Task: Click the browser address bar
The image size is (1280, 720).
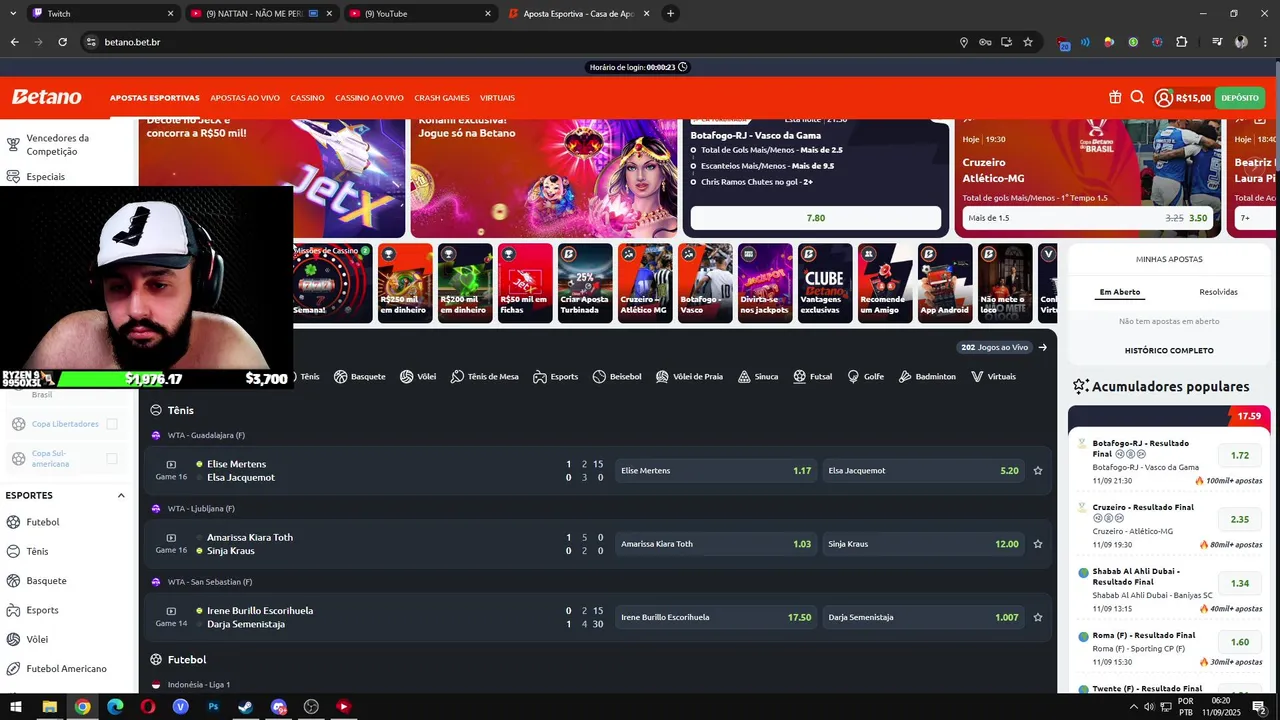Action: click(520, 42)
